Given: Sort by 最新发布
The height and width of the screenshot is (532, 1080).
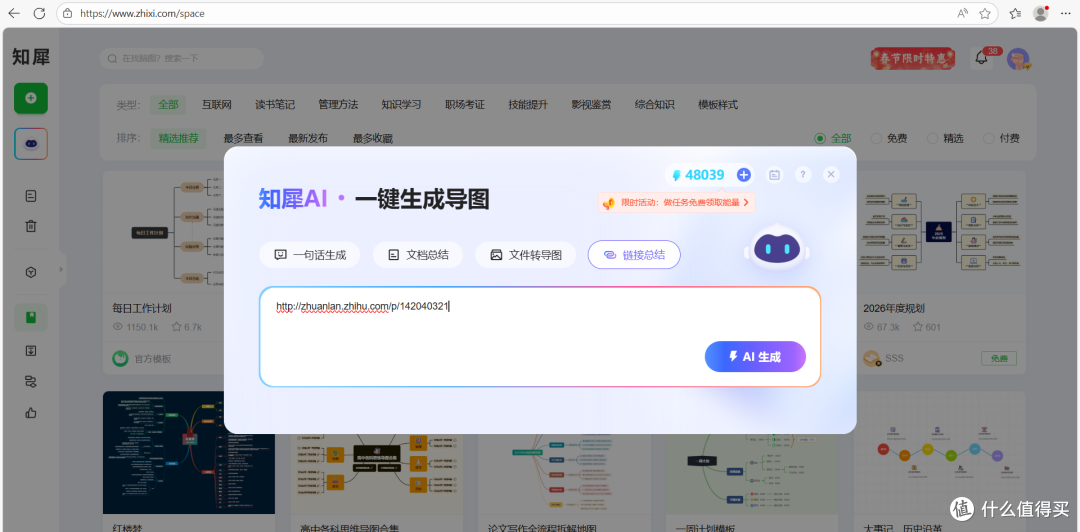Looking at the screenshot, I should point(308,138).
